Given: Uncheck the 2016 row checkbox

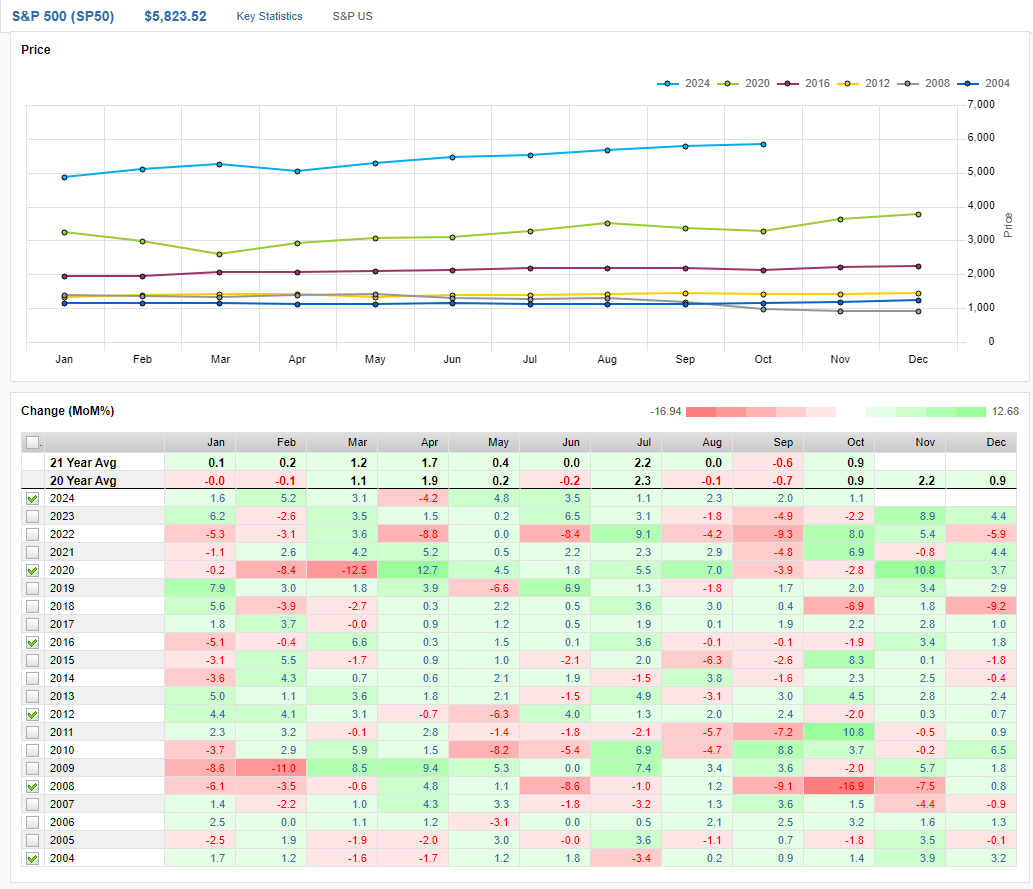Looking at the screenshot, I should click(x=32, y=643).
